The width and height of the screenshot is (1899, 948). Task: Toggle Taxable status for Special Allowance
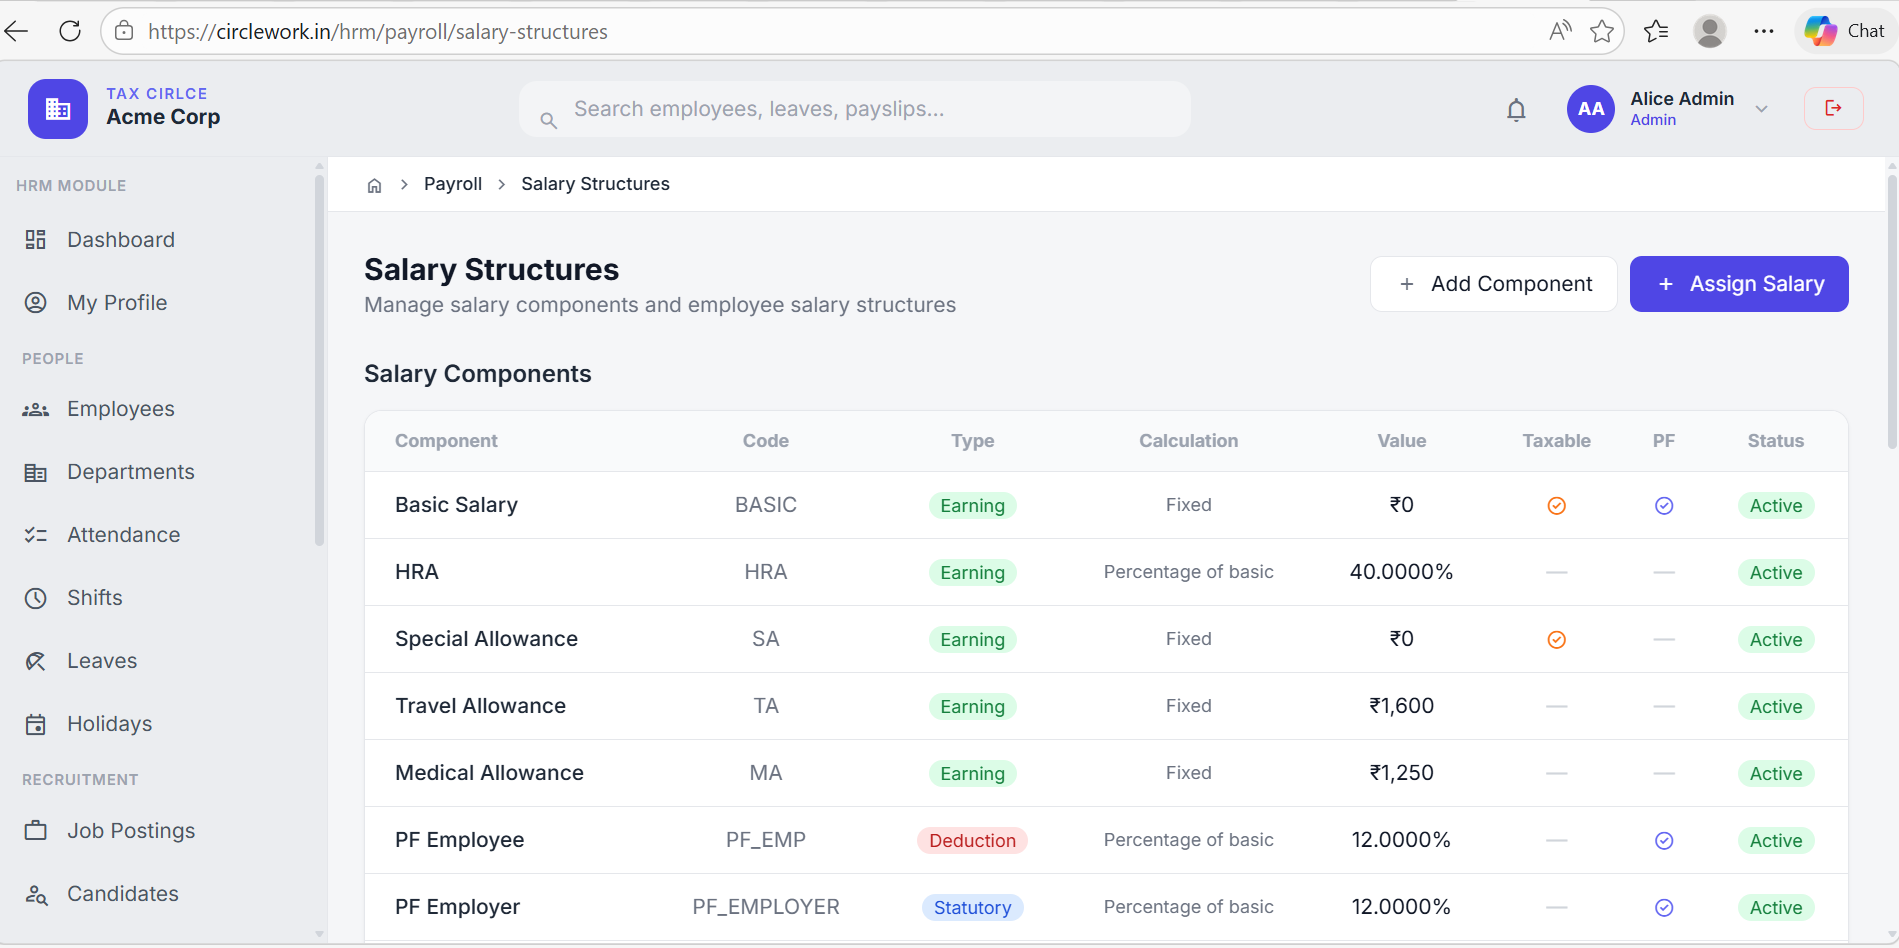[x=1556, y=639]
